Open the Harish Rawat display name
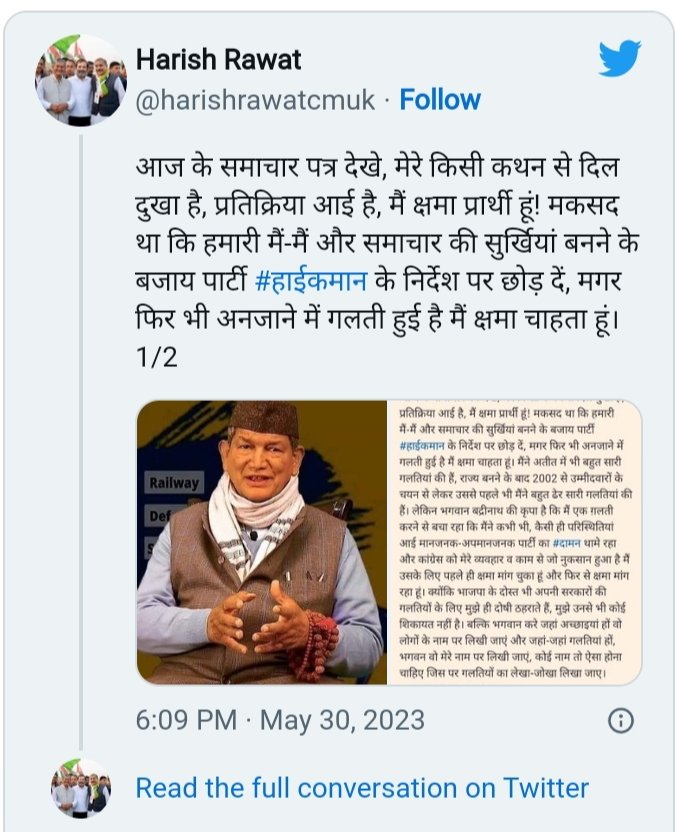The image size is (676, 832). pyautogui.click(x=217, y=60)
